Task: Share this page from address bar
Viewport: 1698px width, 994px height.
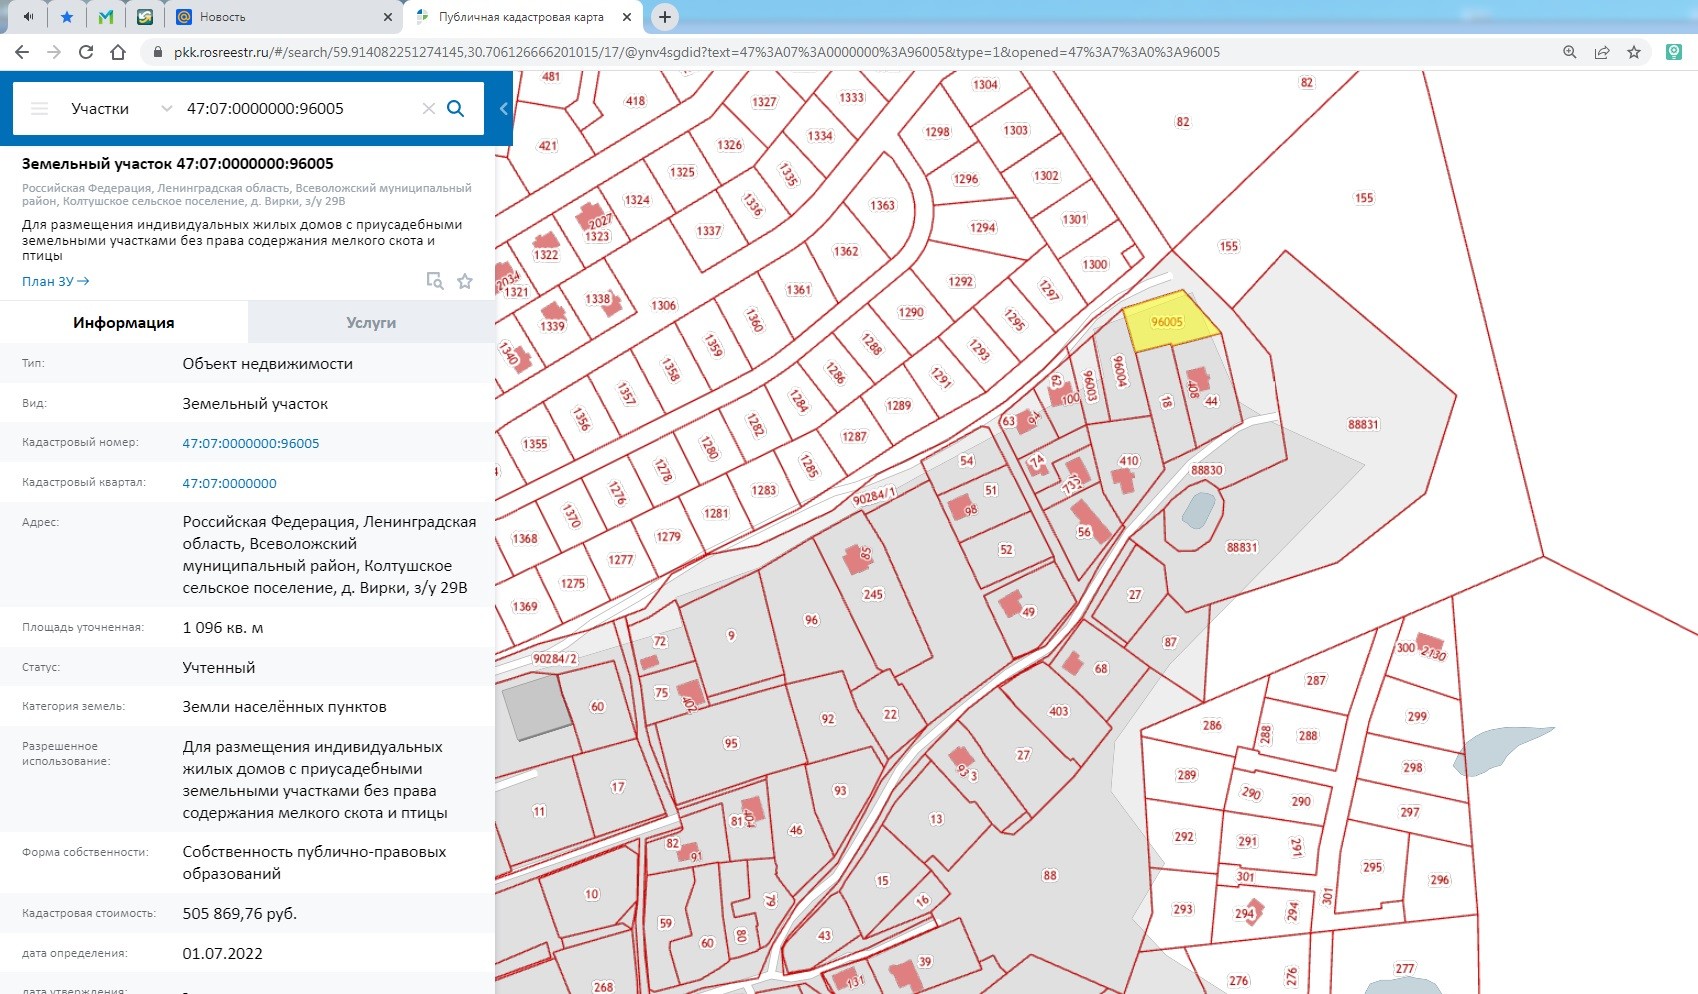Action: pyautogui.click(x=1601, y=52)
